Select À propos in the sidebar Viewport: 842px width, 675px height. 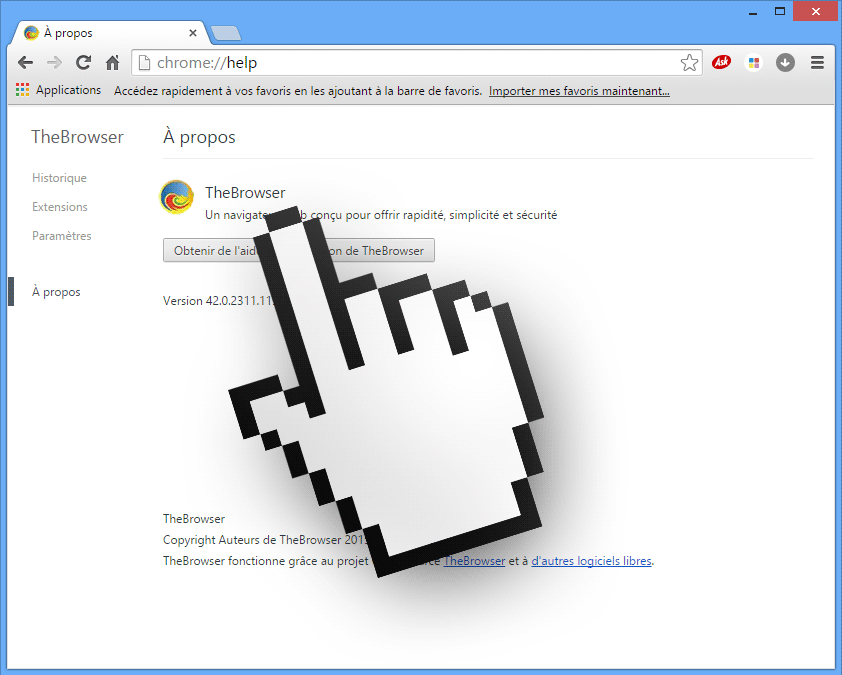pos(56,292)
